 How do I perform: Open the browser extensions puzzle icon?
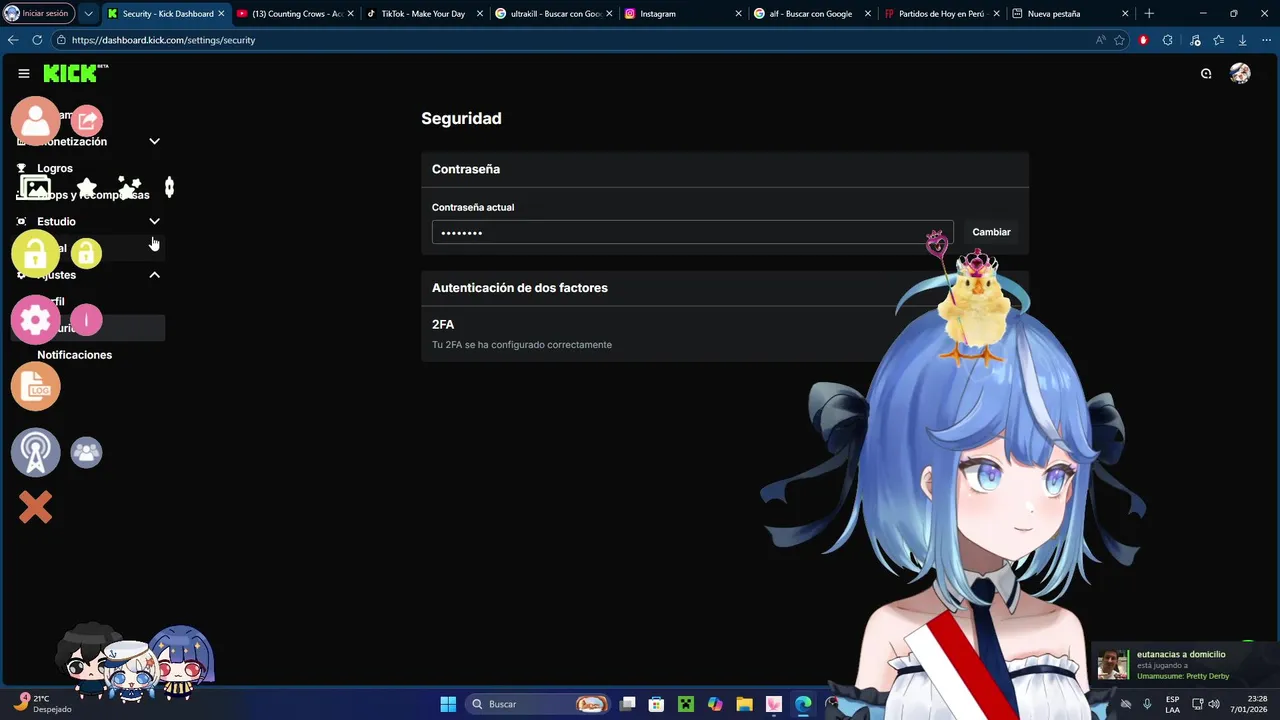[1168, 40]
